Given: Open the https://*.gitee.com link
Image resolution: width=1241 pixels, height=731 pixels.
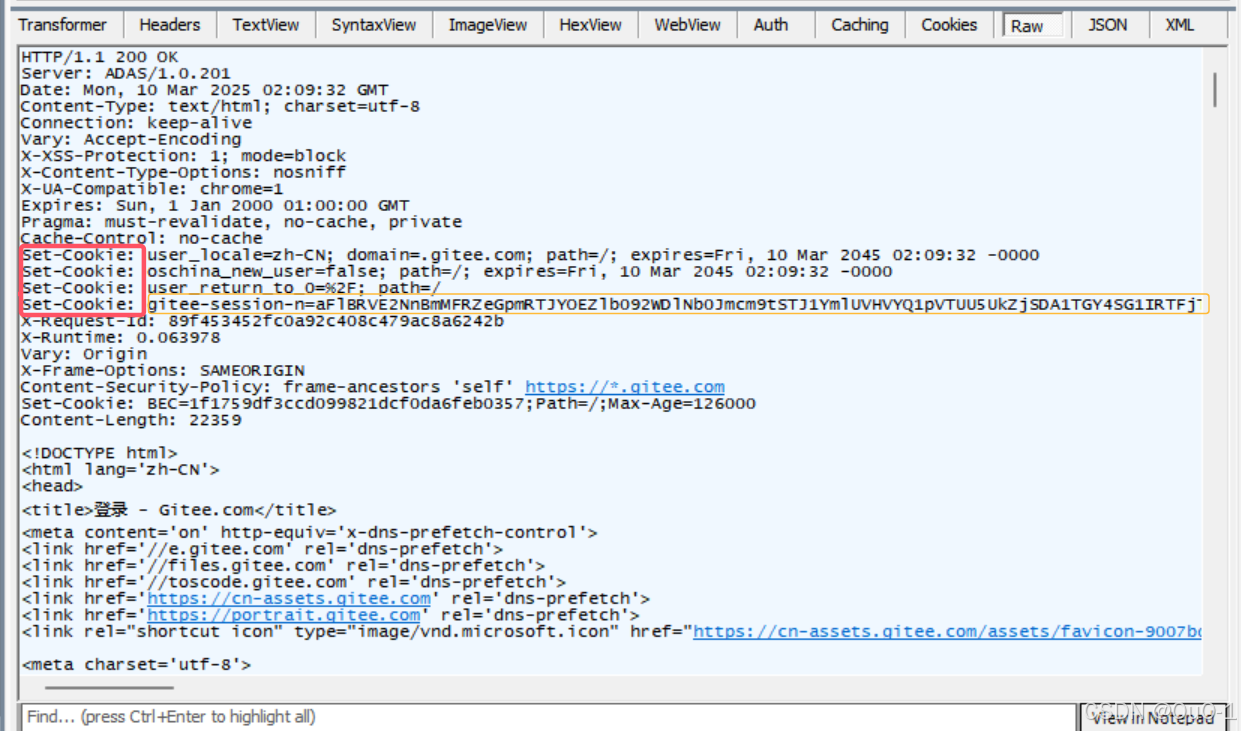Looking at the screenshot, I should click(625, 387).
